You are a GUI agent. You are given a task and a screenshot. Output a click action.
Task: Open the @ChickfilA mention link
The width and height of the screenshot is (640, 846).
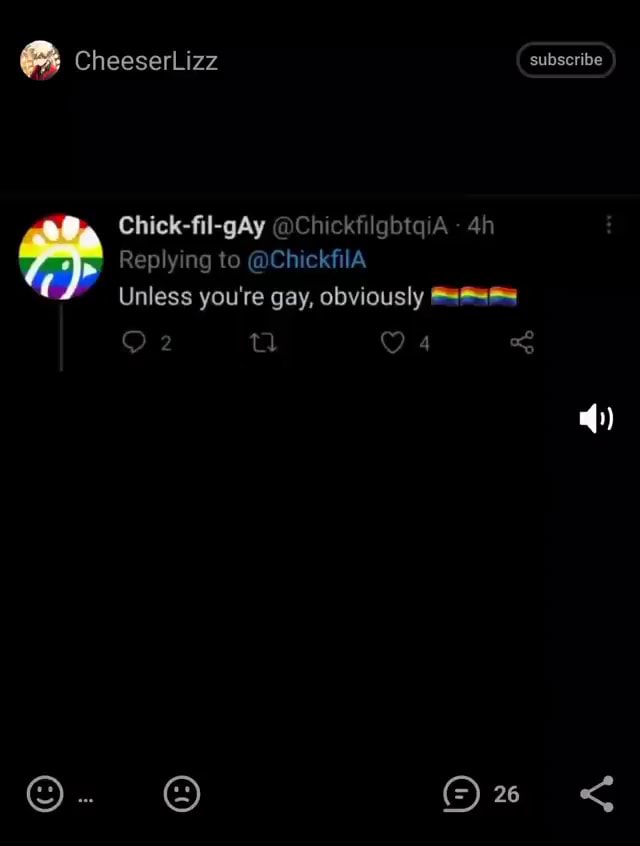tap(307, 260)
